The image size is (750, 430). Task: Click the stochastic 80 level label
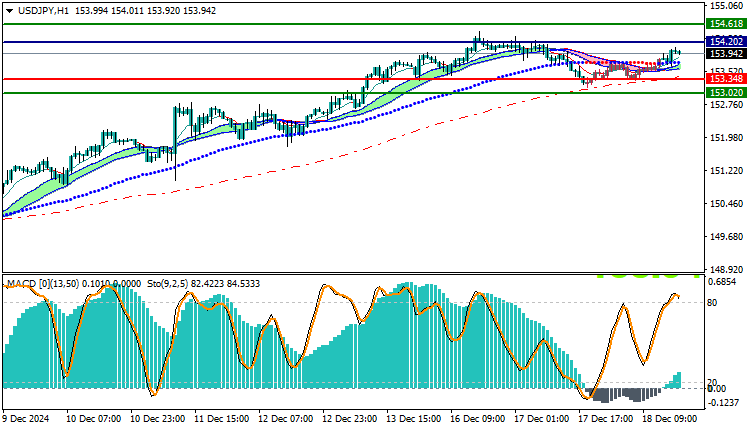[712, 302]
